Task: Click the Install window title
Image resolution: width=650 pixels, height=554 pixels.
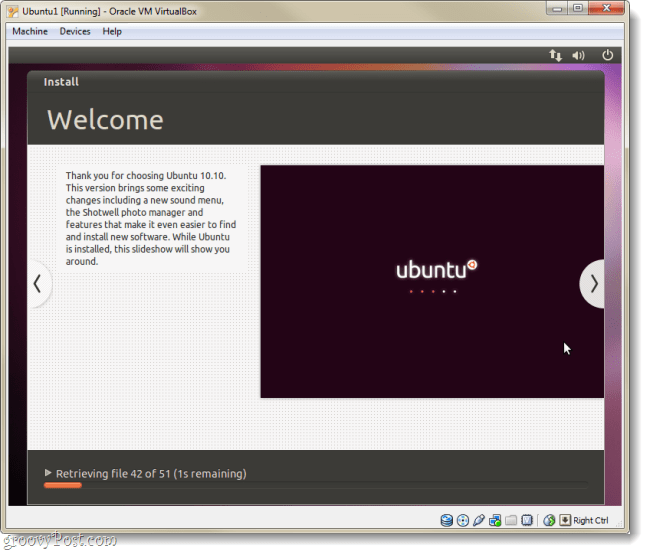Action: tap(61, 82)
